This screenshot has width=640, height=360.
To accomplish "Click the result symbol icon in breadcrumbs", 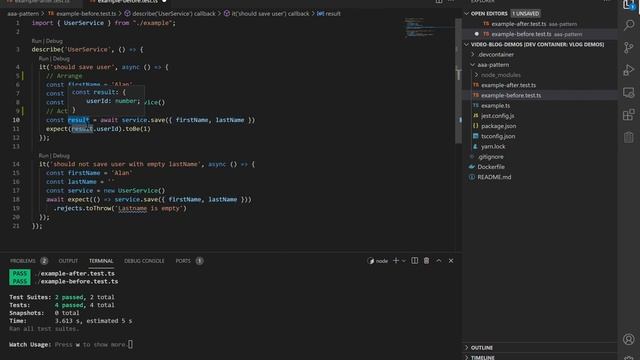I will pos(320,13).
